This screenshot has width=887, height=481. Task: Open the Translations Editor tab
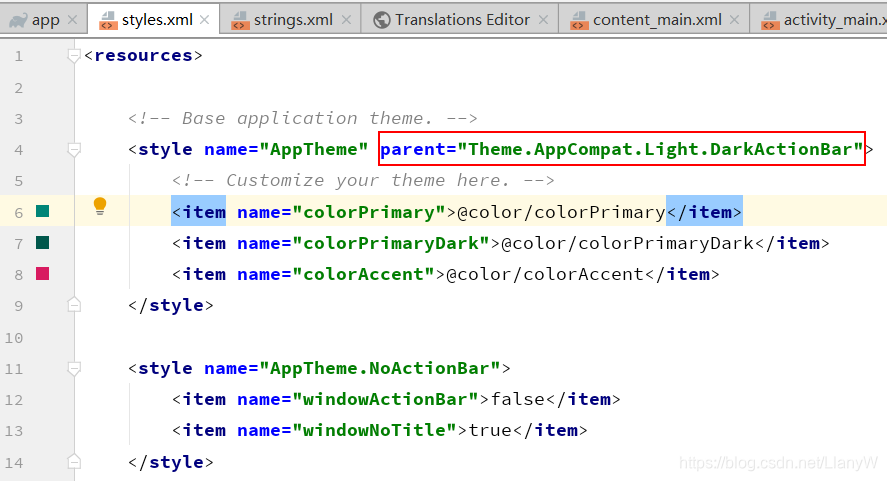coord(460,20)
